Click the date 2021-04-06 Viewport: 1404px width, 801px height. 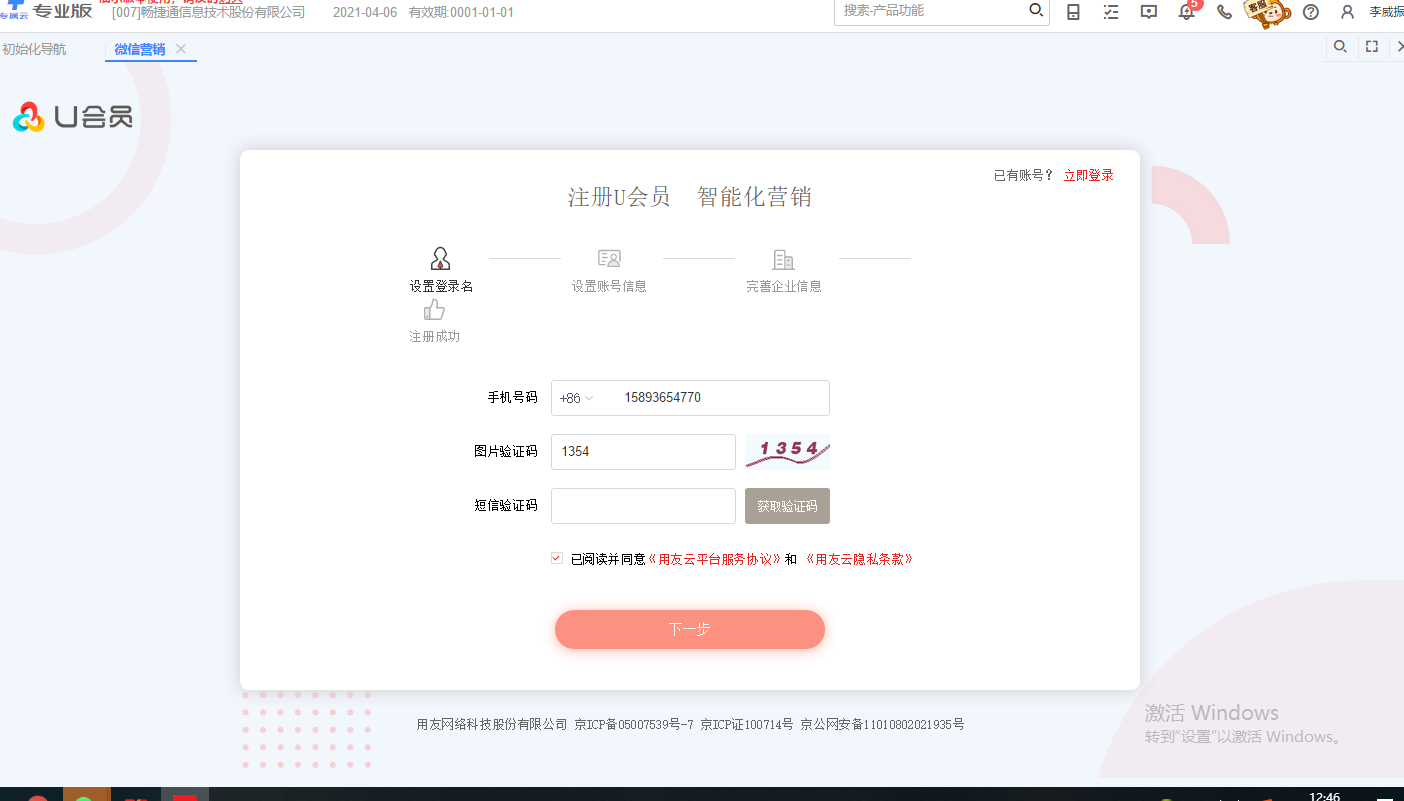pos(365,12)
